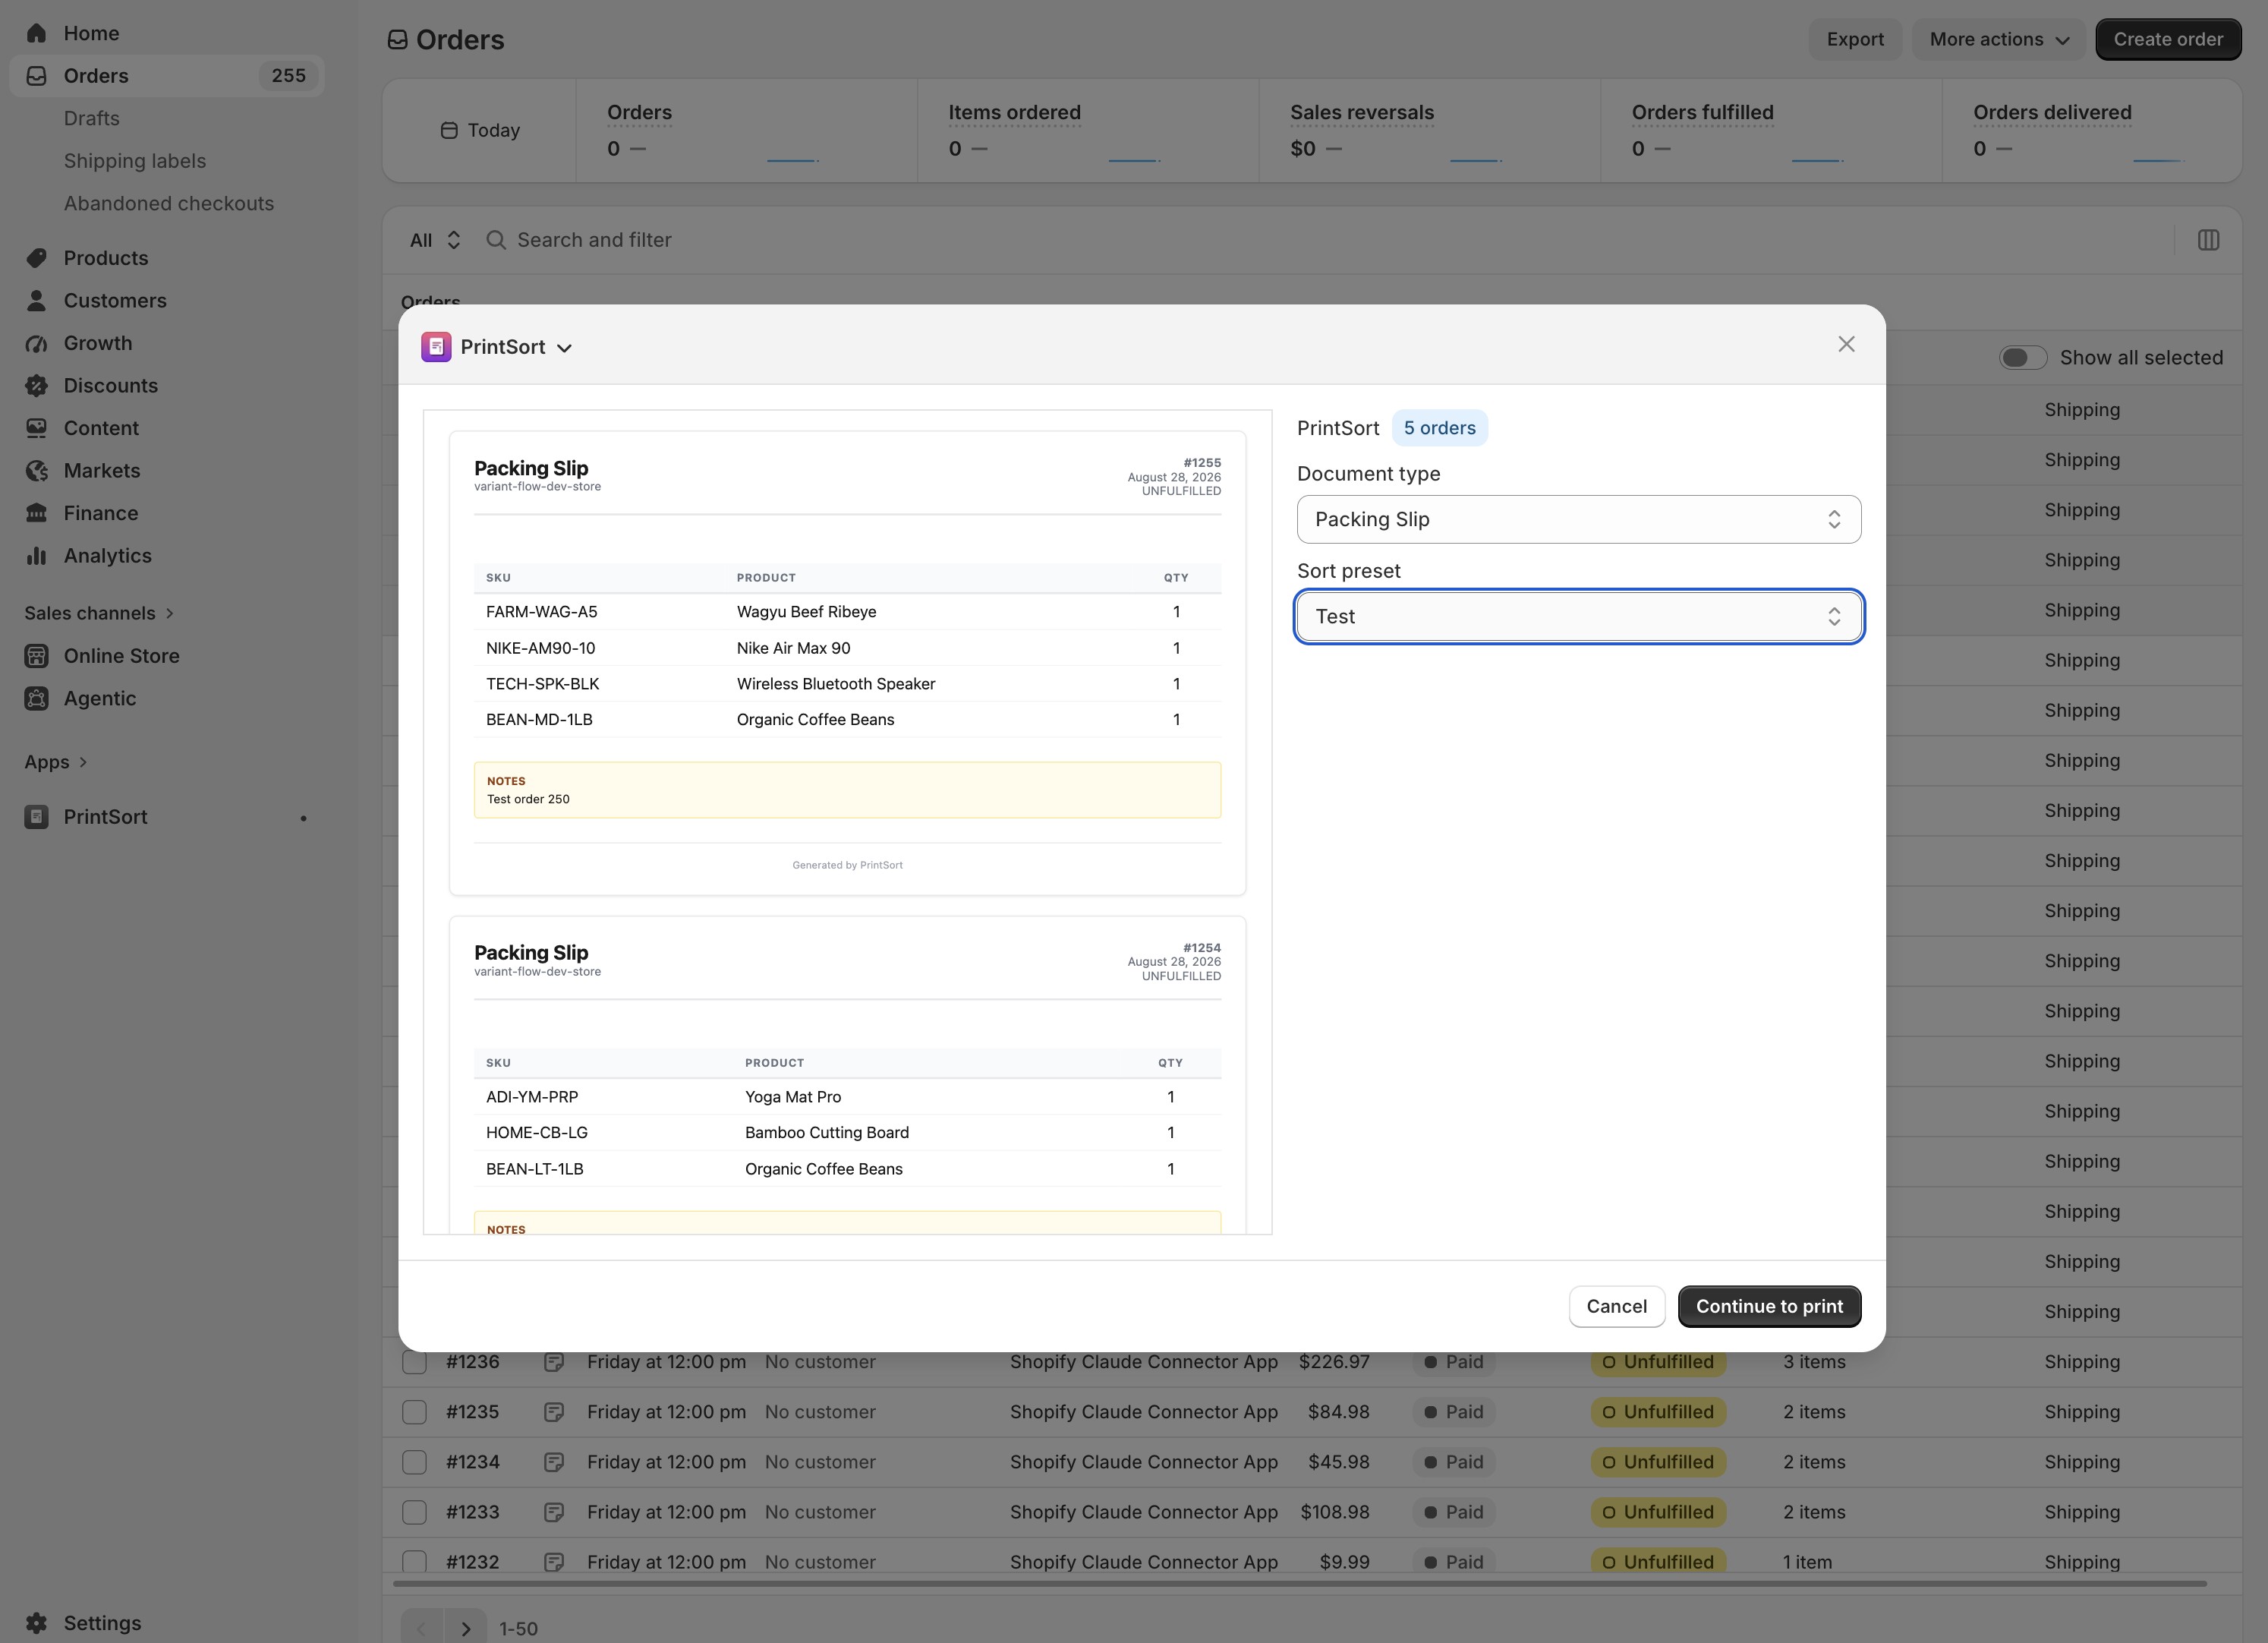Image resolution: width=2268 pixels, height=1643 pixels.
Task: Click the Settings gear icon
Action: coord(36,1623)
